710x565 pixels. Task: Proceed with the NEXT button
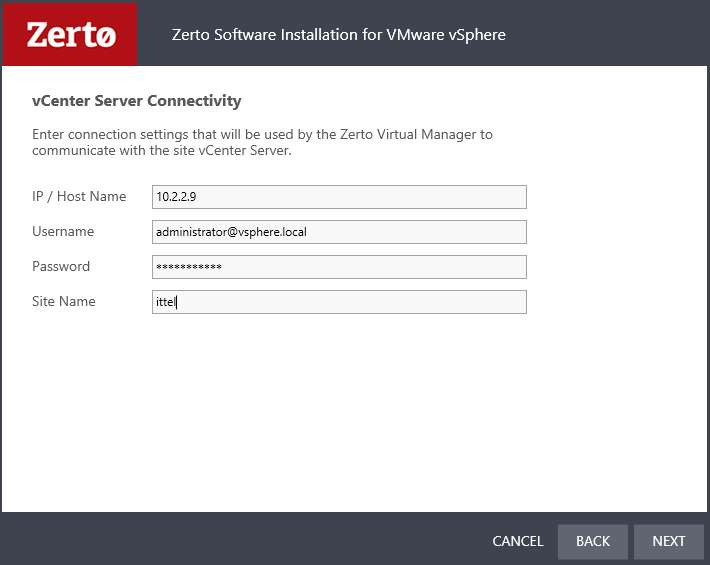coord(669,541)
